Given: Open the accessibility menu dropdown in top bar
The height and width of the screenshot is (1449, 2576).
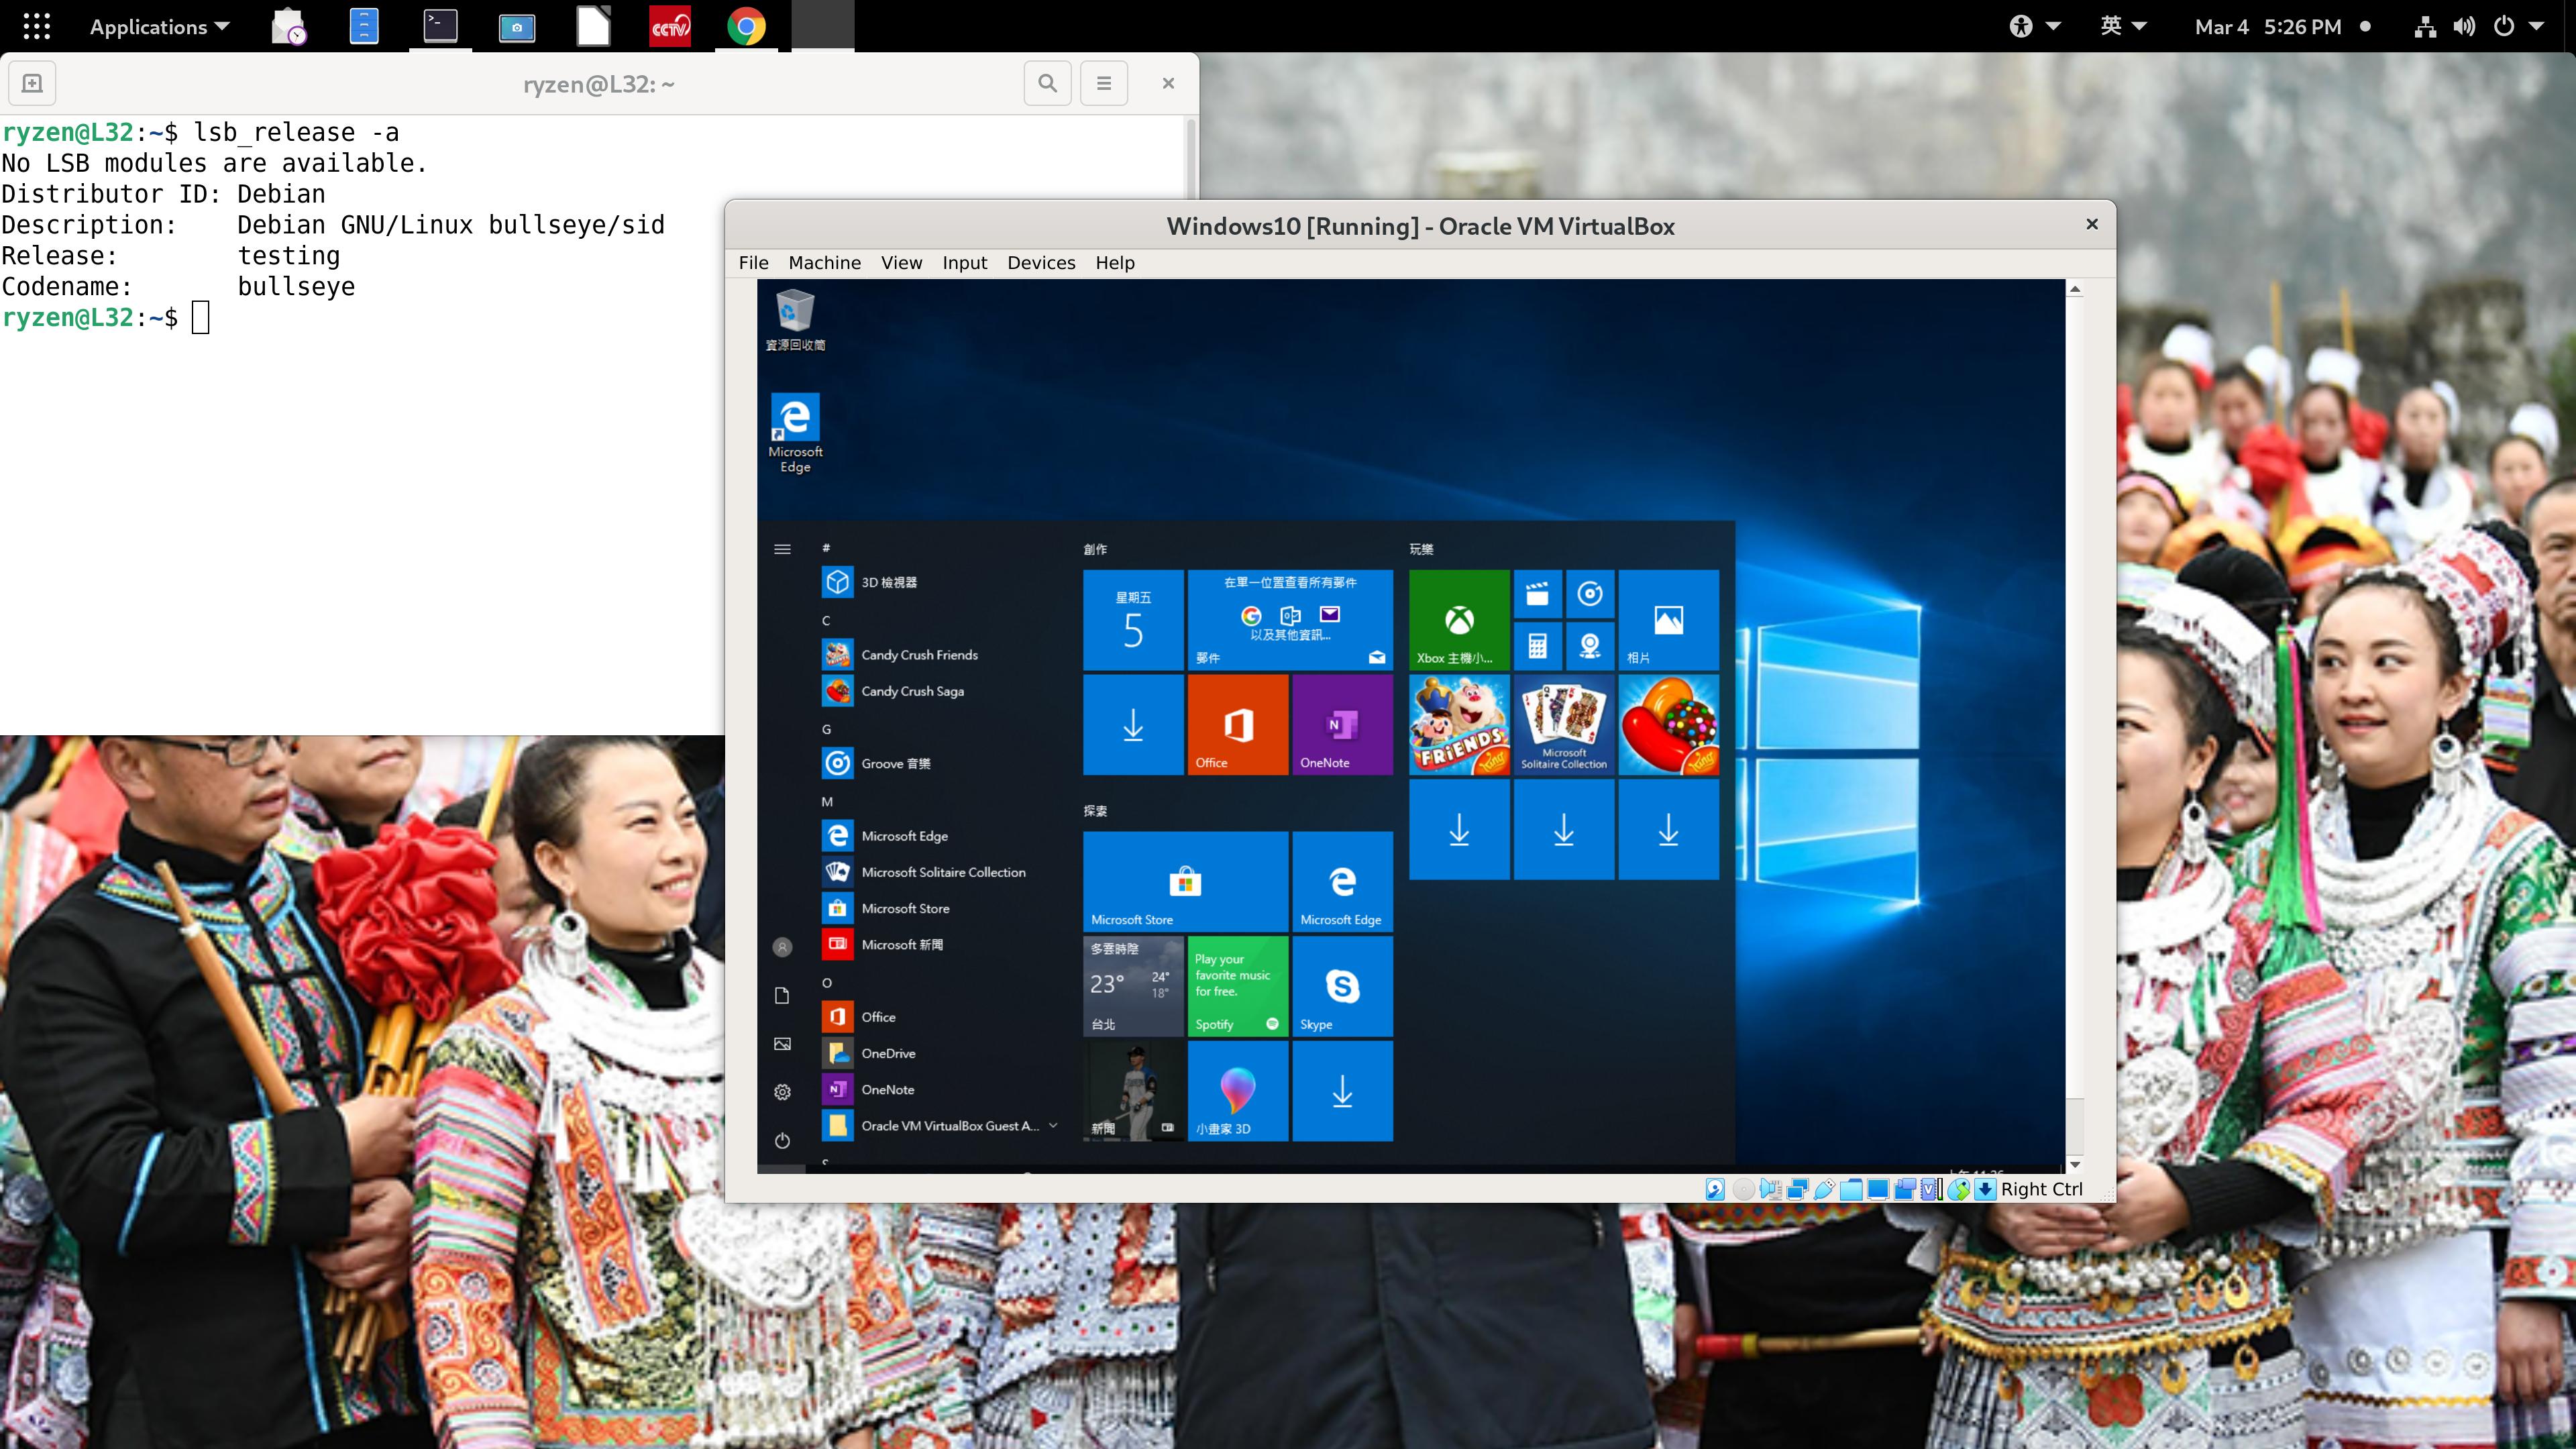Looking at the screenshot, I should point(2035,26).
